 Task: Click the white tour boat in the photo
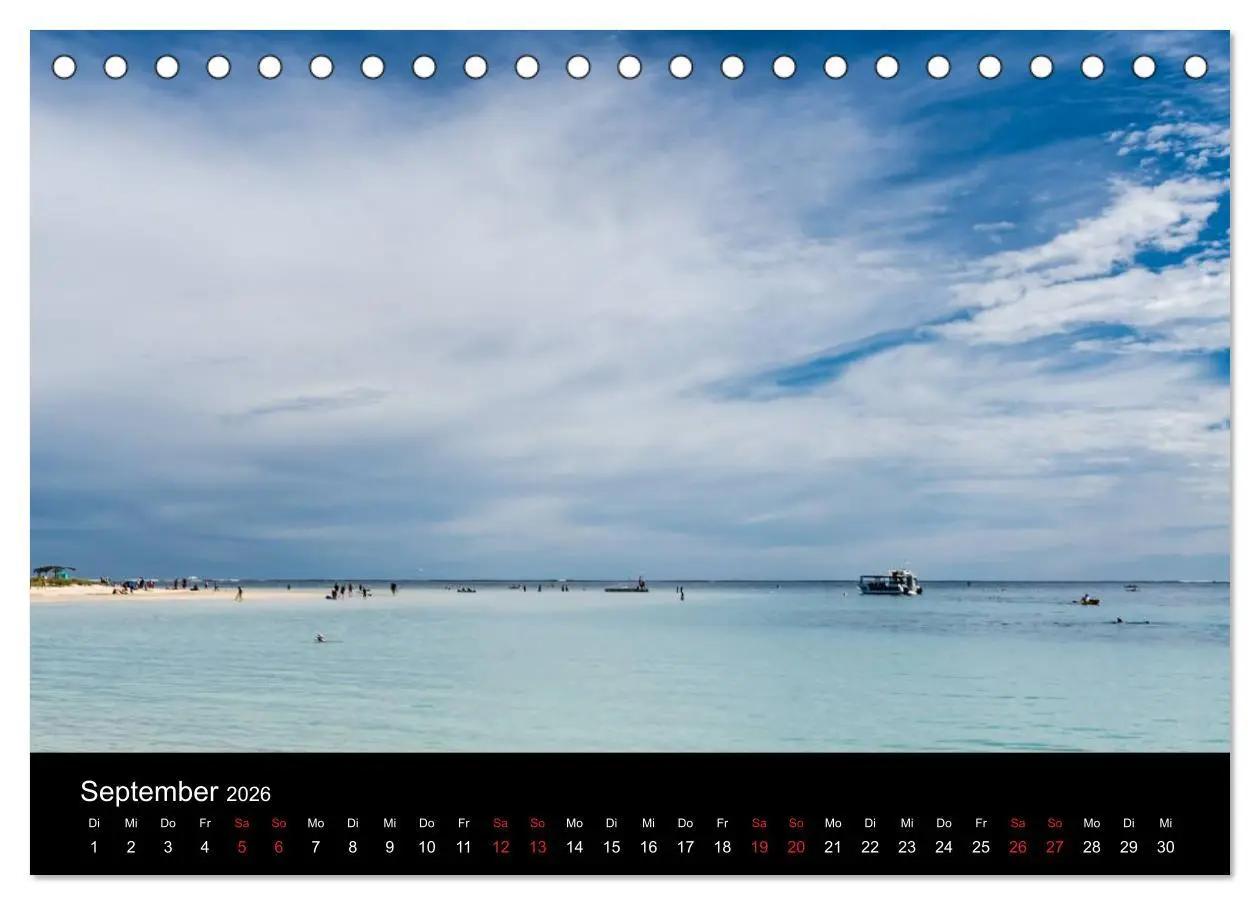[x=890, y=583]
